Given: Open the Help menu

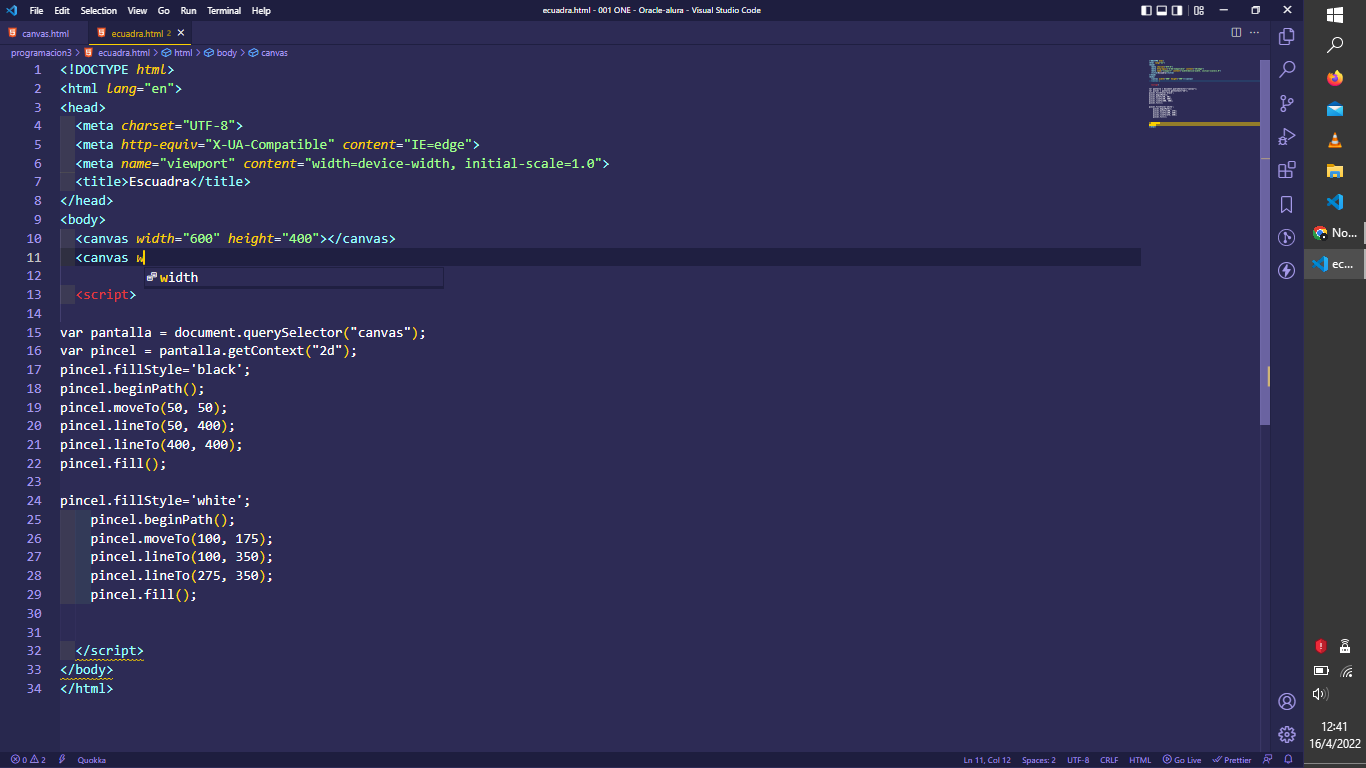Looking at the screenshot, I should (x=261, y=10).
